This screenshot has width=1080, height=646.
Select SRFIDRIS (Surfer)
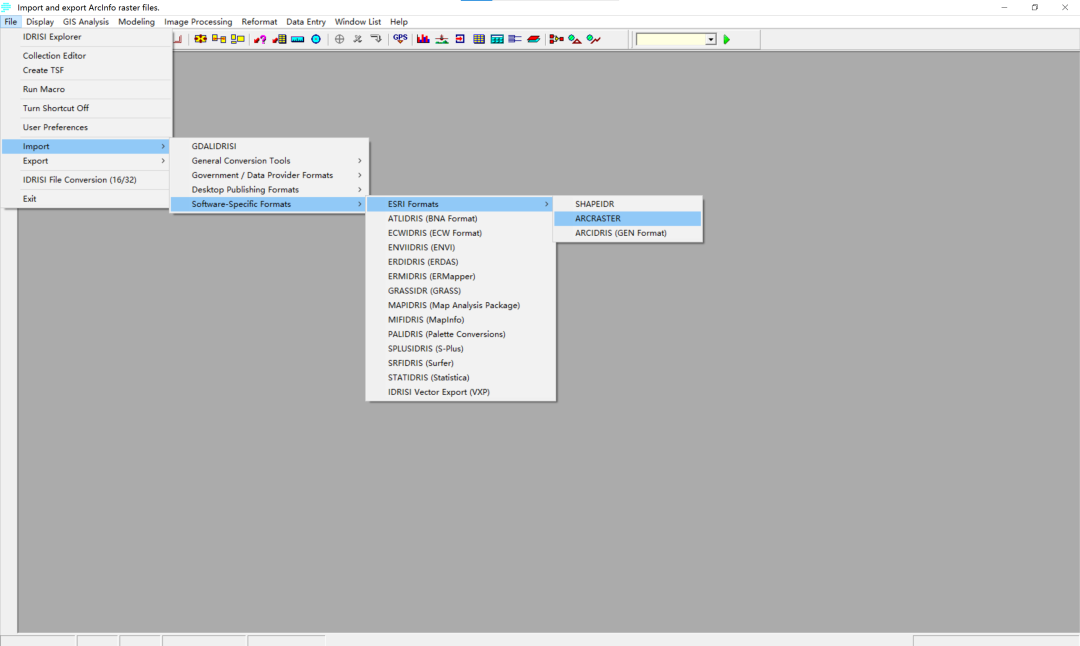click(461, 363)
